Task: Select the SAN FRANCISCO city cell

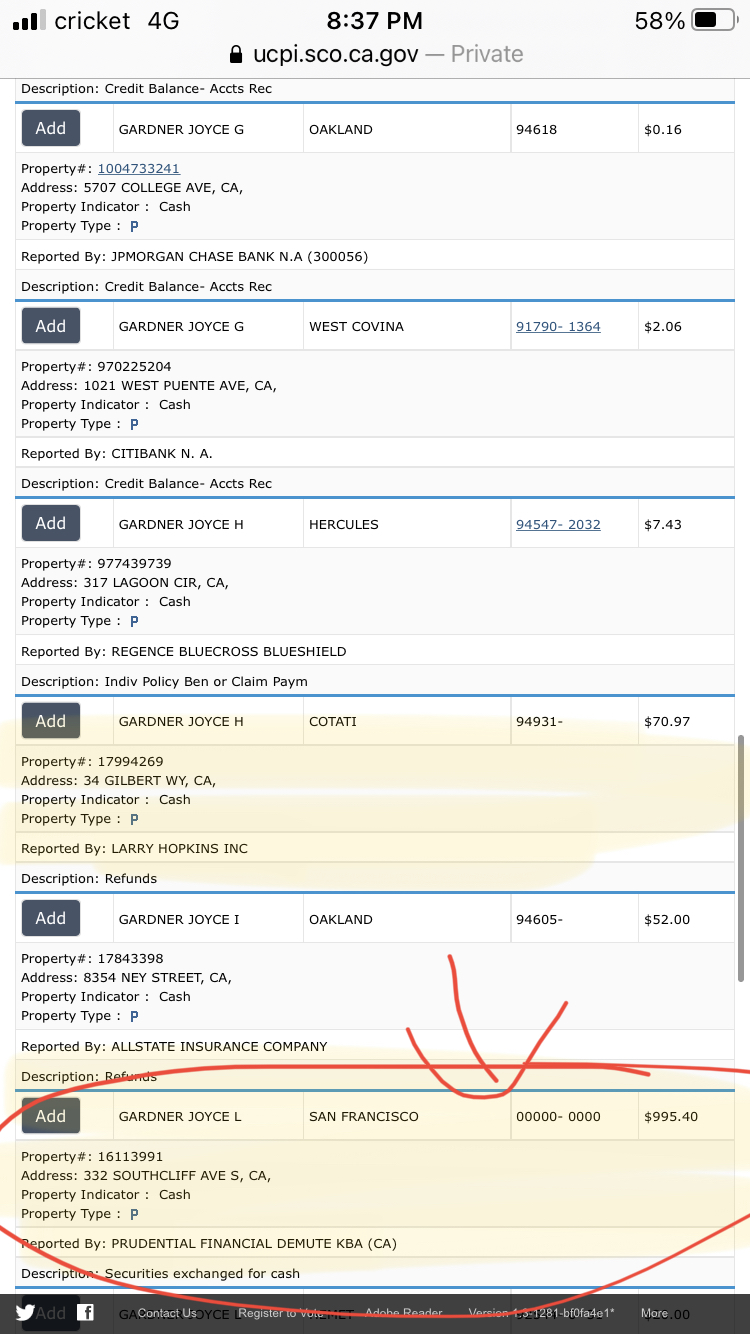Action: 406,1116
